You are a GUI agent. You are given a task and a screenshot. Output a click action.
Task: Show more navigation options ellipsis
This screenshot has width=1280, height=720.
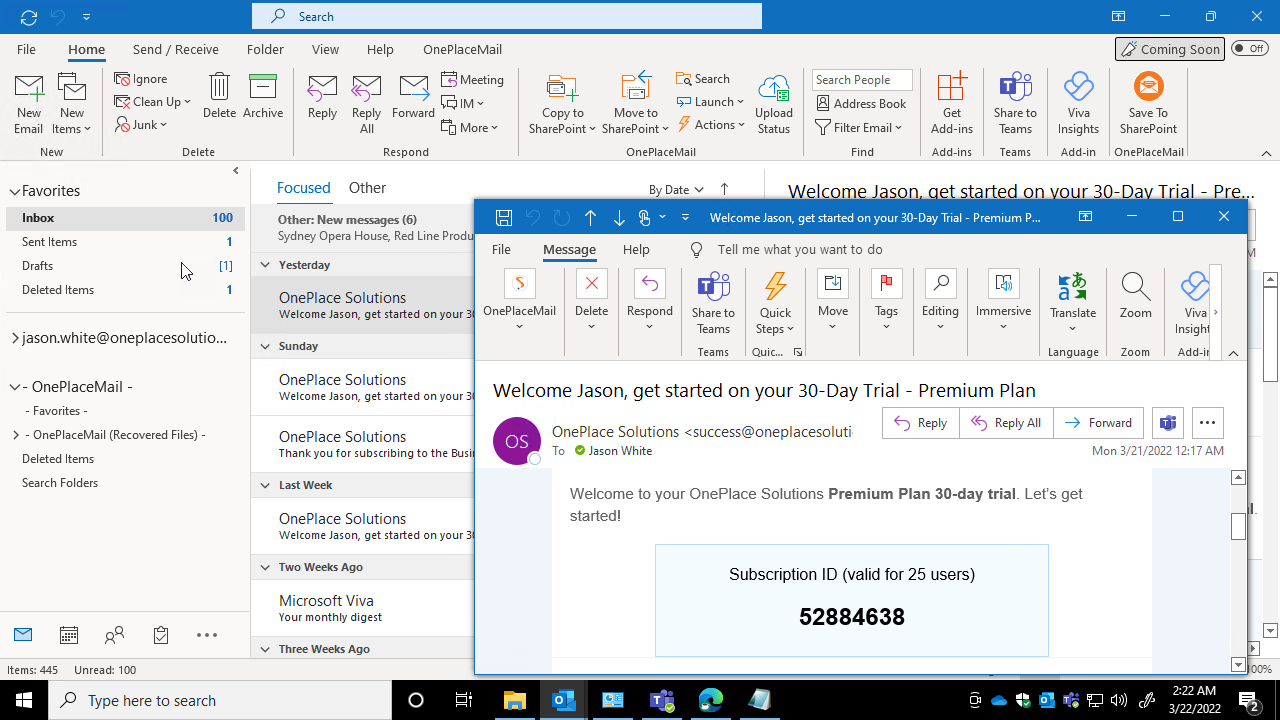[207, 635]
